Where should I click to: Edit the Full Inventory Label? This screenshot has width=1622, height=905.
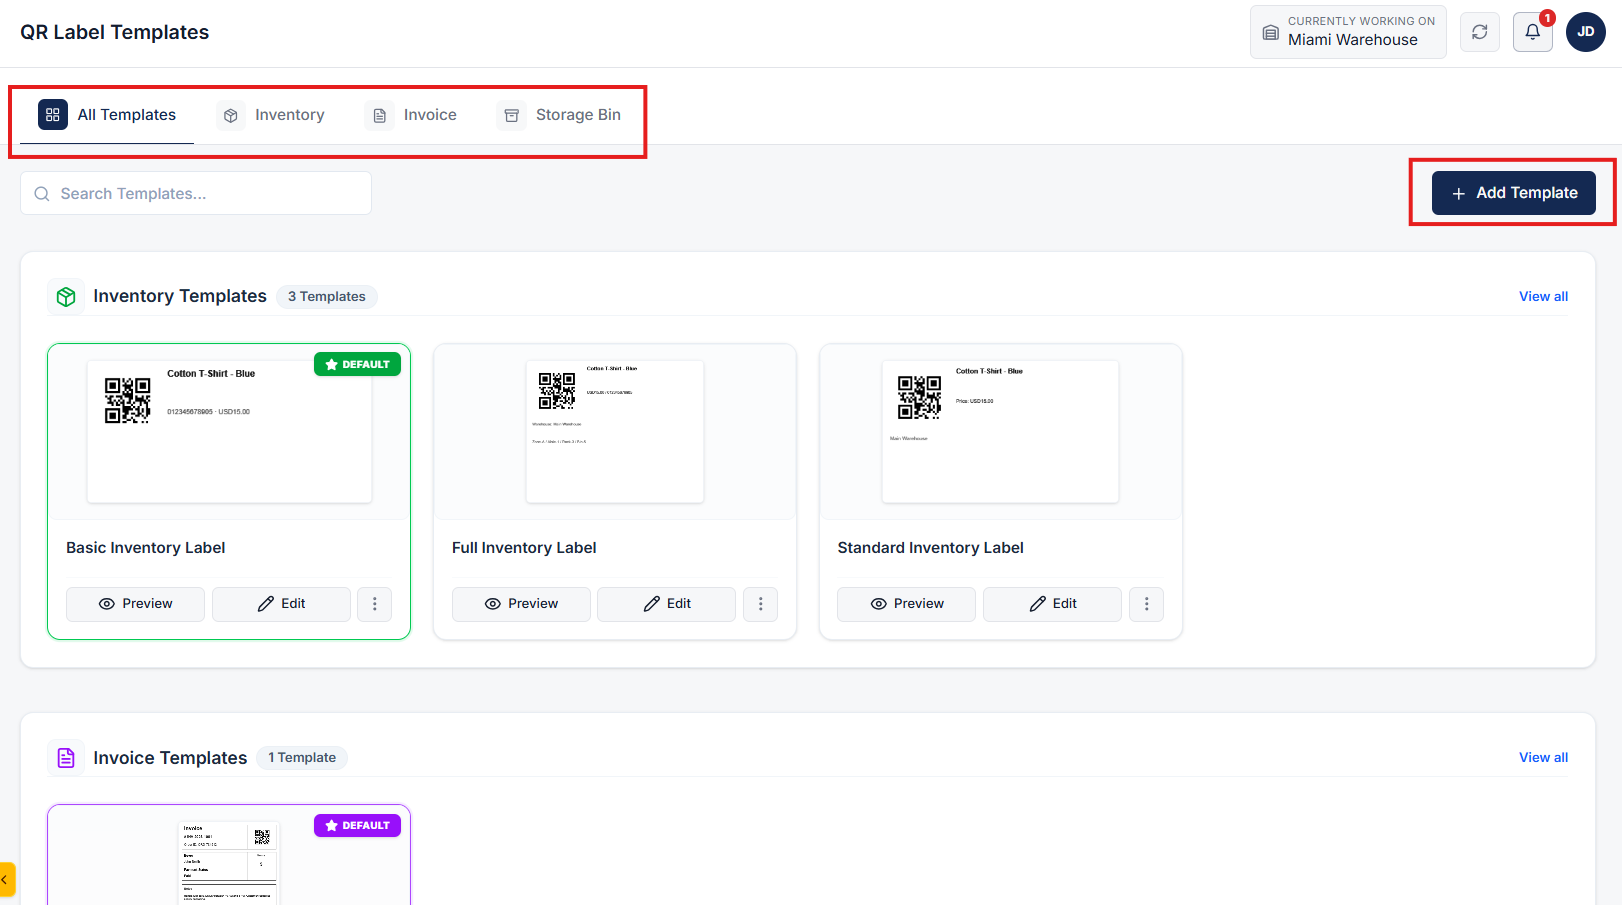pyautogui.click(x=667, y=604)
